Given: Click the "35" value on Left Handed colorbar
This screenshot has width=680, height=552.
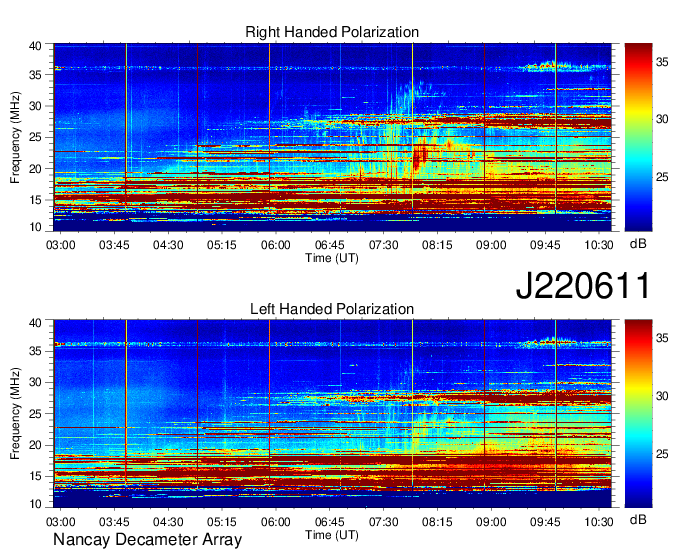Looking at the screenshot, I should tap(662, 338).
